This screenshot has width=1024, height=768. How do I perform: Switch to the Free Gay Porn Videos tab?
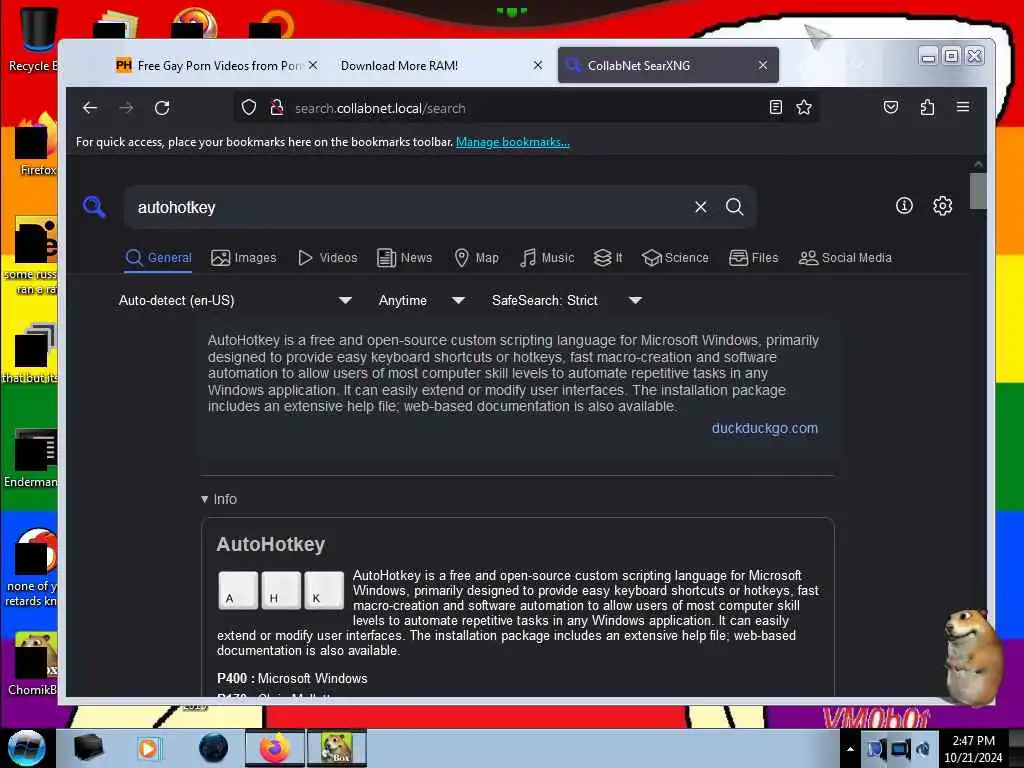pos(217,65)
